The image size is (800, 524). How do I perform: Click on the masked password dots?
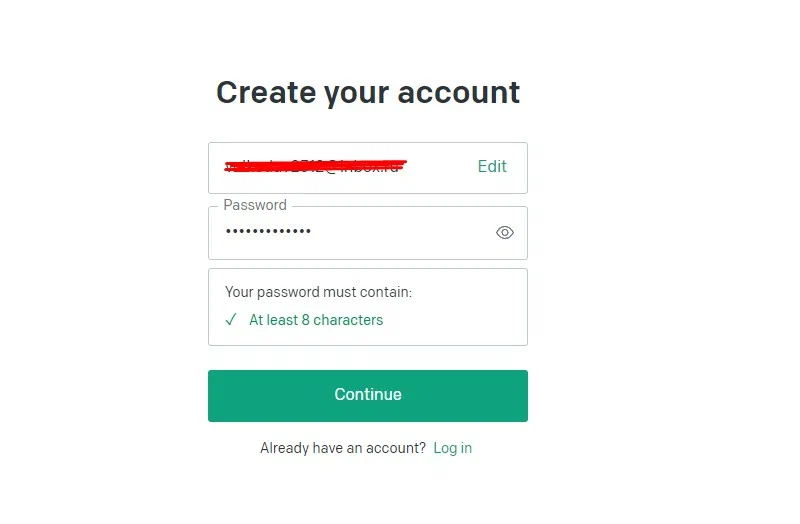[268, 231]
